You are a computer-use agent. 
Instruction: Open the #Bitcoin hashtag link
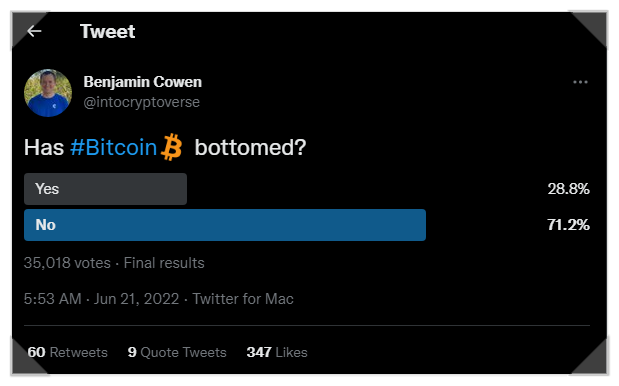[x=114, y=148]
